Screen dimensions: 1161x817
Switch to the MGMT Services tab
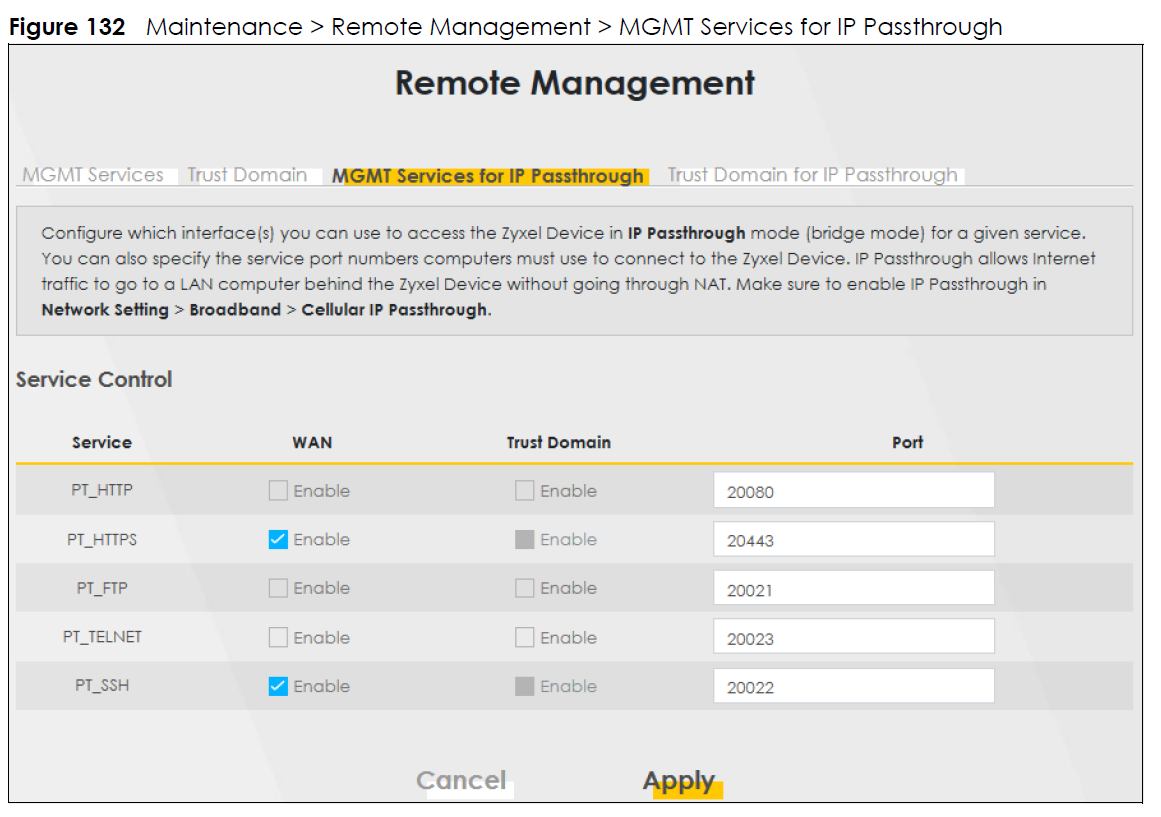(93, 175)
